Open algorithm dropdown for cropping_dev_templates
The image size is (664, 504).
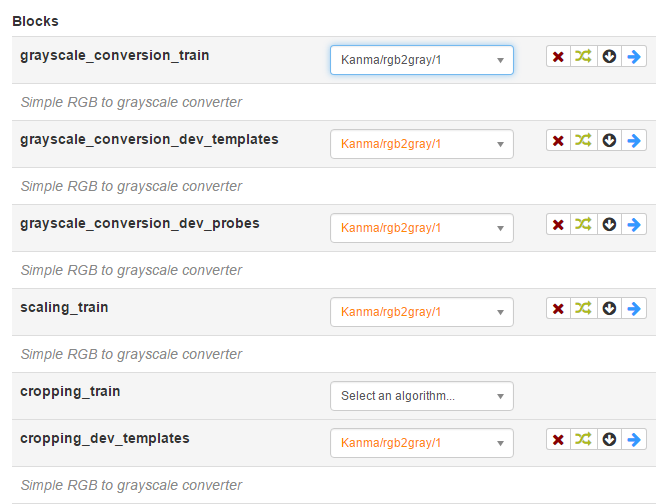[x=422, y=443]
